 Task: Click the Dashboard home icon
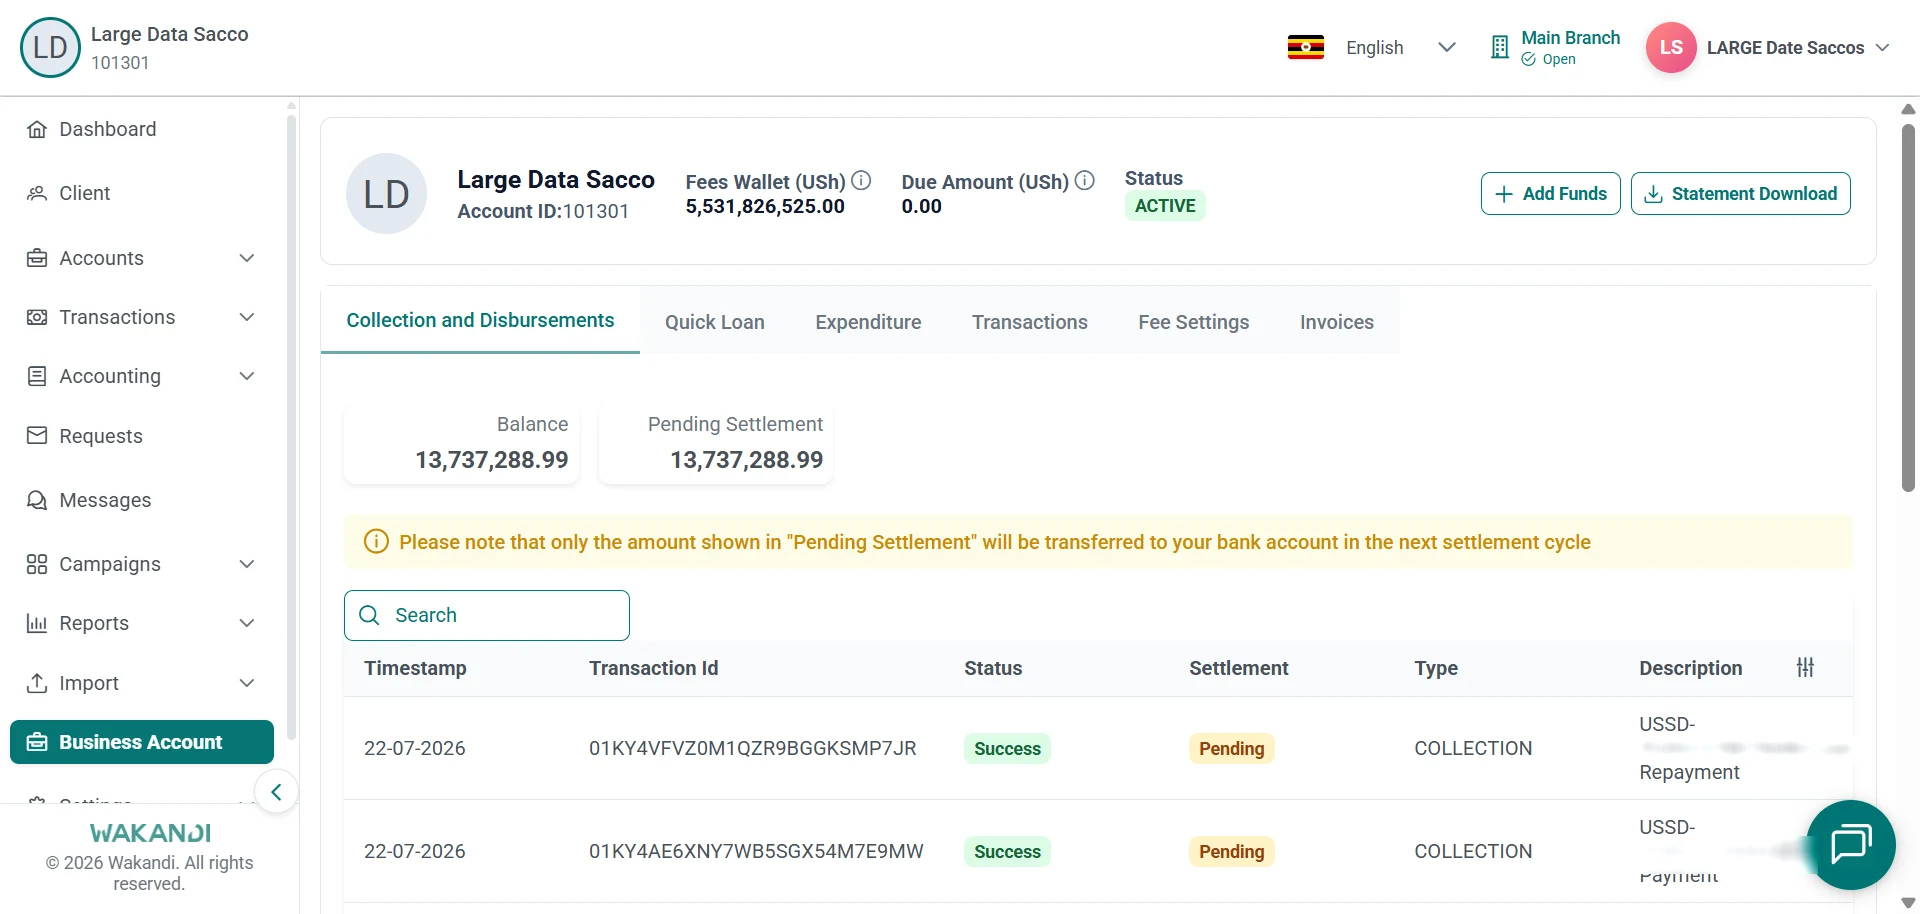click(x=37, y=129)
